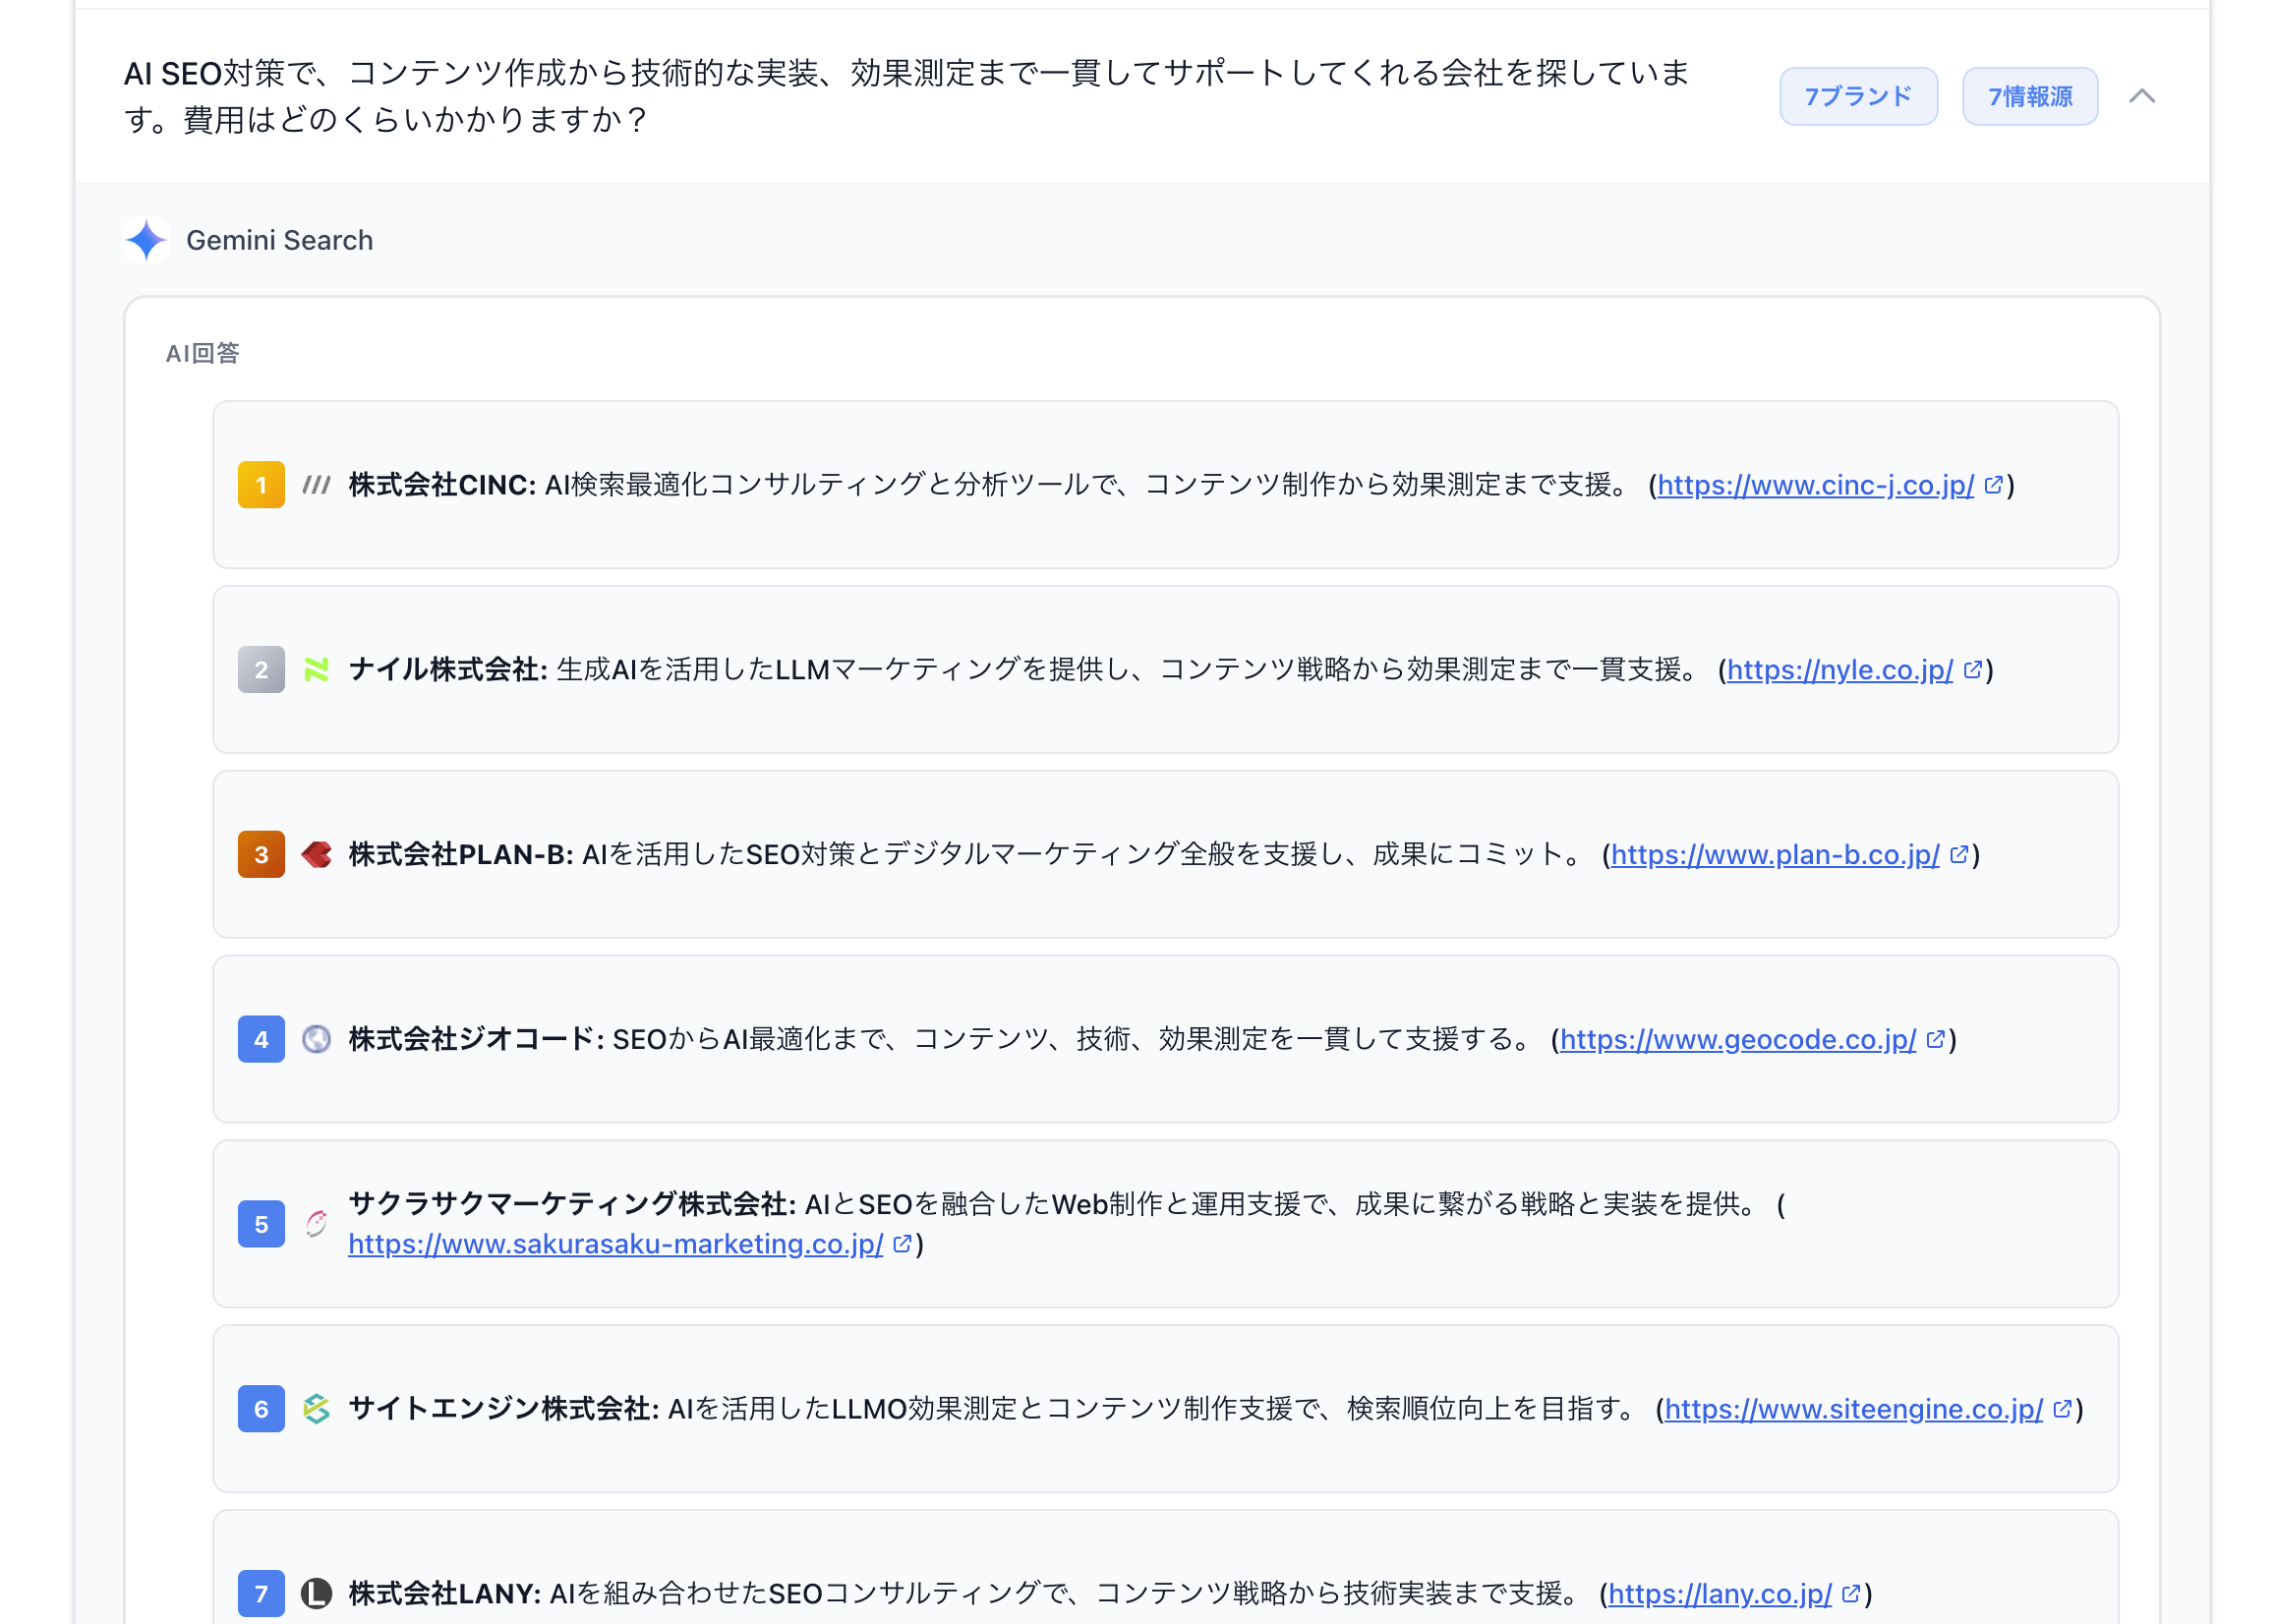Click the ナイル株式会社 logo icon
Screen dimensions: 2275x1624
click(x=317, y=669)
